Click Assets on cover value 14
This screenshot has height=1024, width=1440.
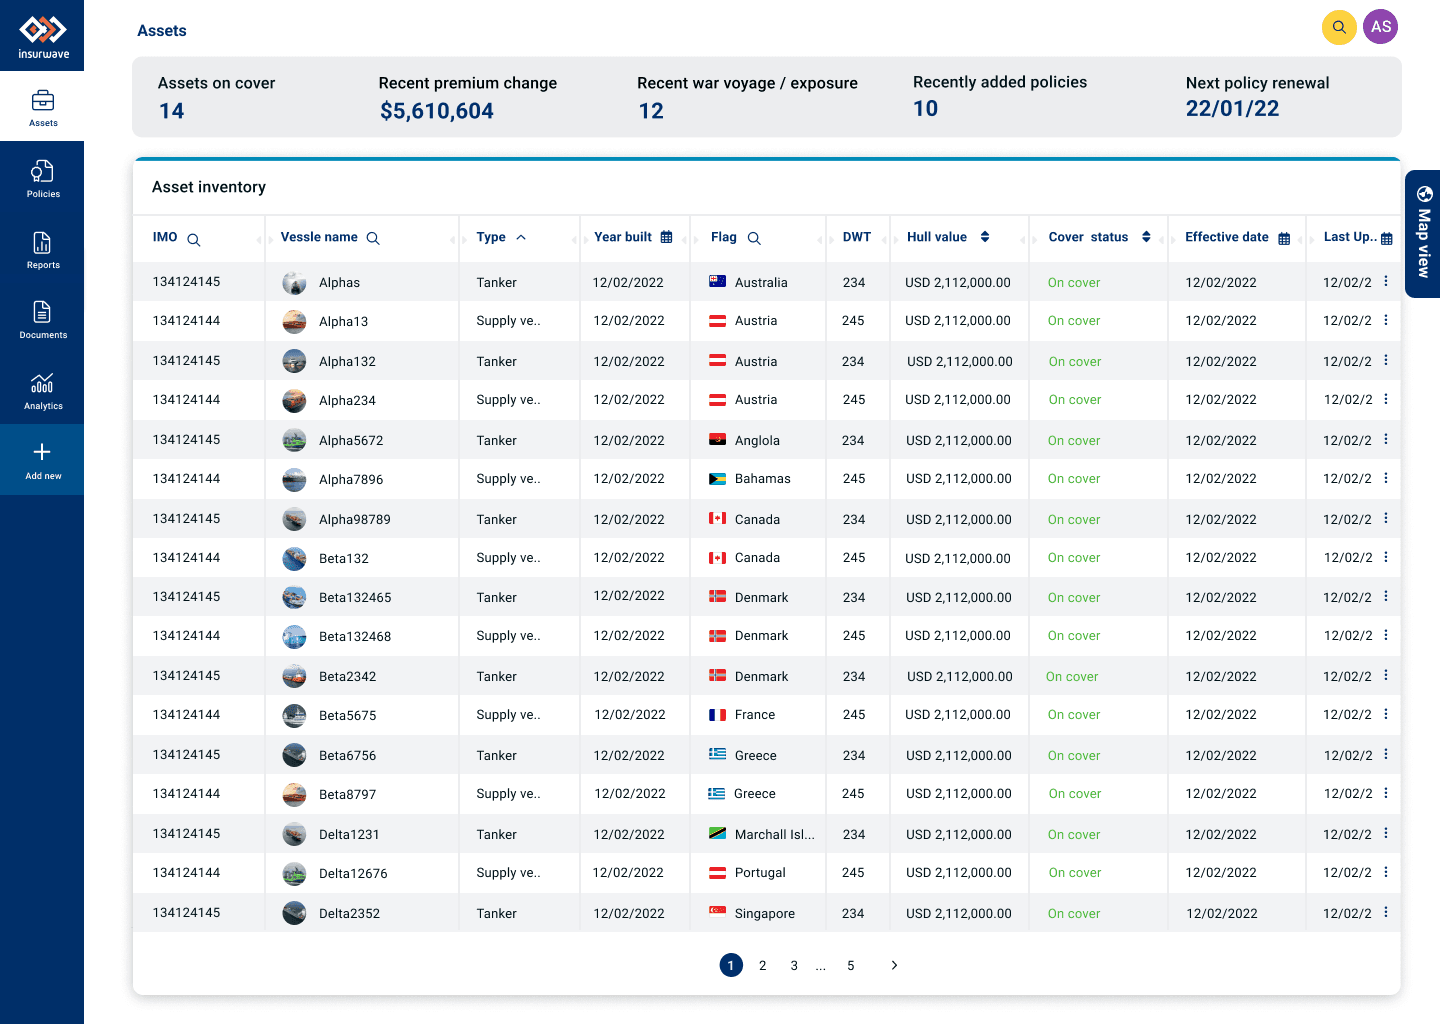172,111
